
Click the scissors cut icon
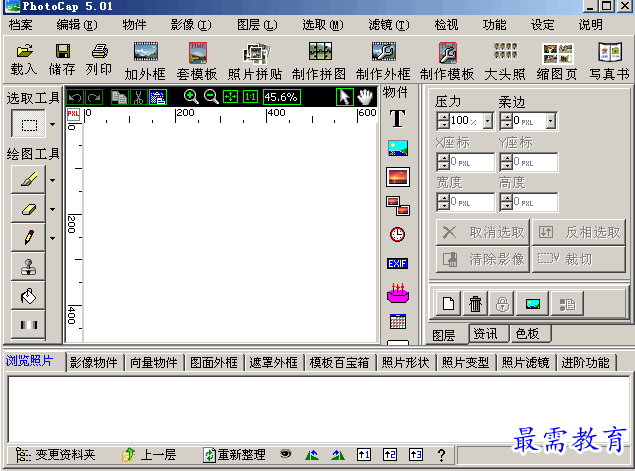(138, 97)
